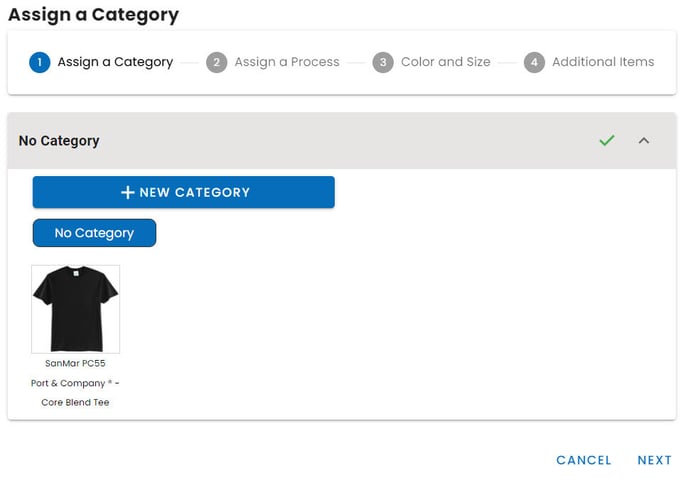Click the green checkmark icon
688x480 pixels.
(x=606, y=141)
